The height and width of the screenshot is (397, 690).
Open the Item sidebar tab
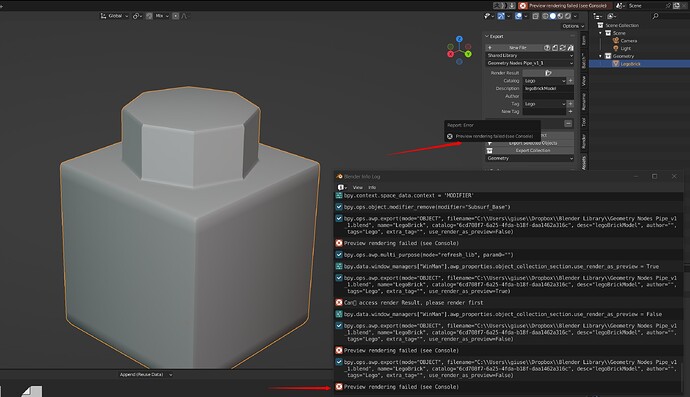point(584,40)
